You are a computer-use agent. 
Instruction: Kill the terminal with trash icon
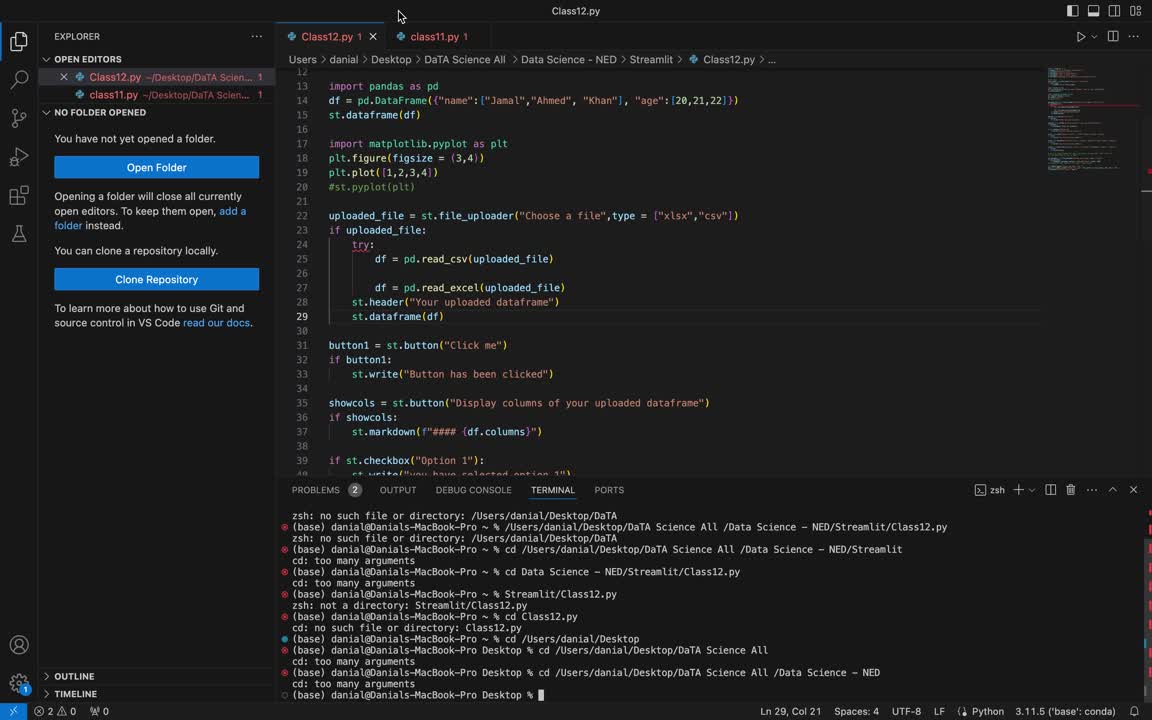[1071, 489]
